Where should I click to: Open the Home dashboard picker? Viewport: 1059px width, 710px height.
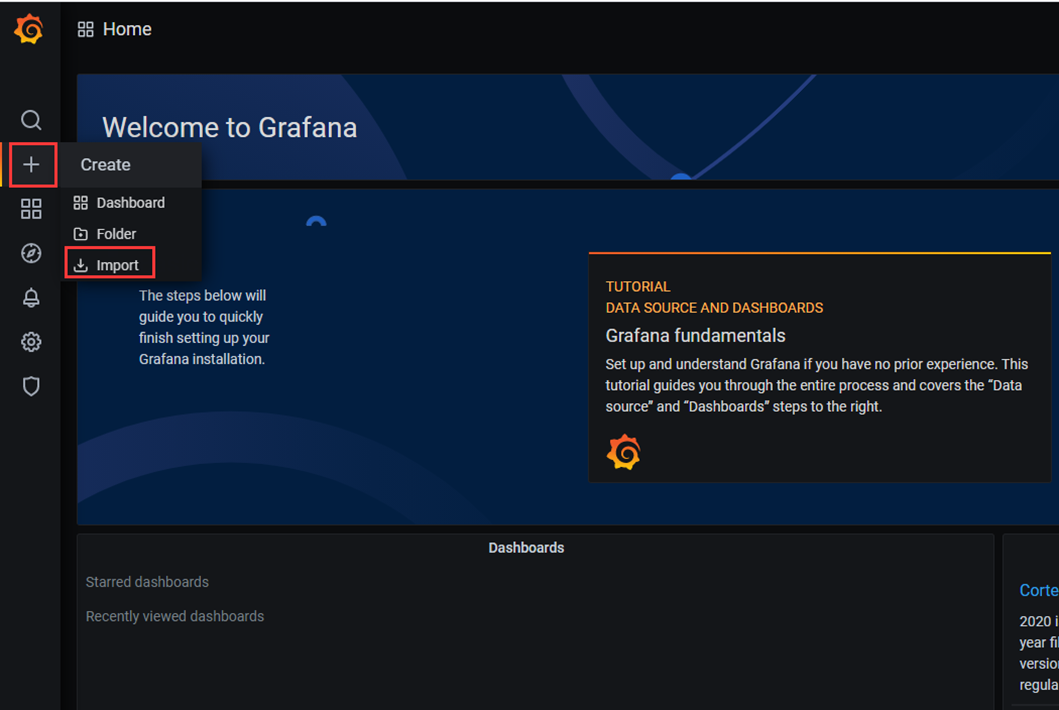click(127, 30)
